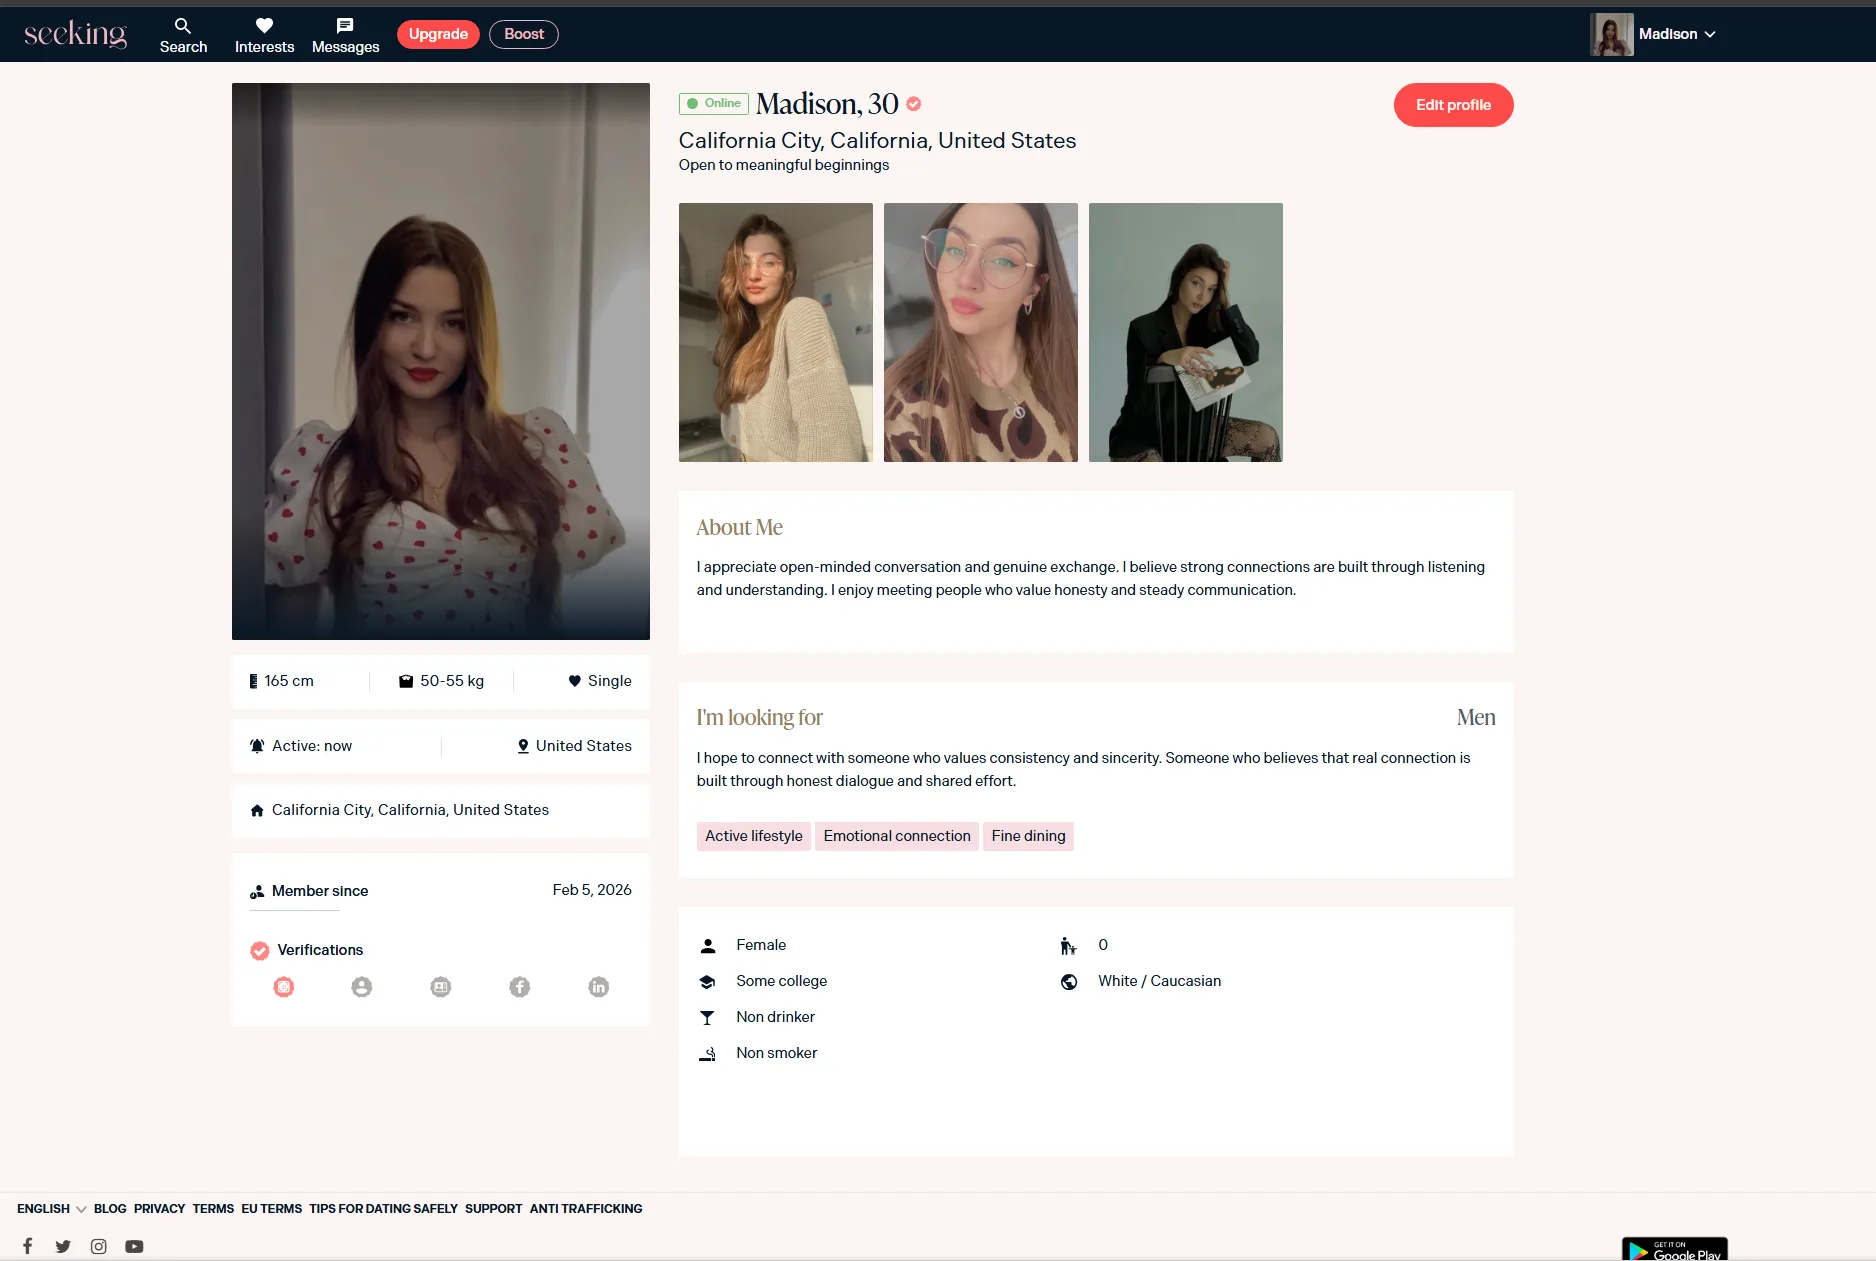Open the YouTube link in the footer
Image resolution: width=1876 pixels, height=1261 pixels.
[x=134, y=1246]
